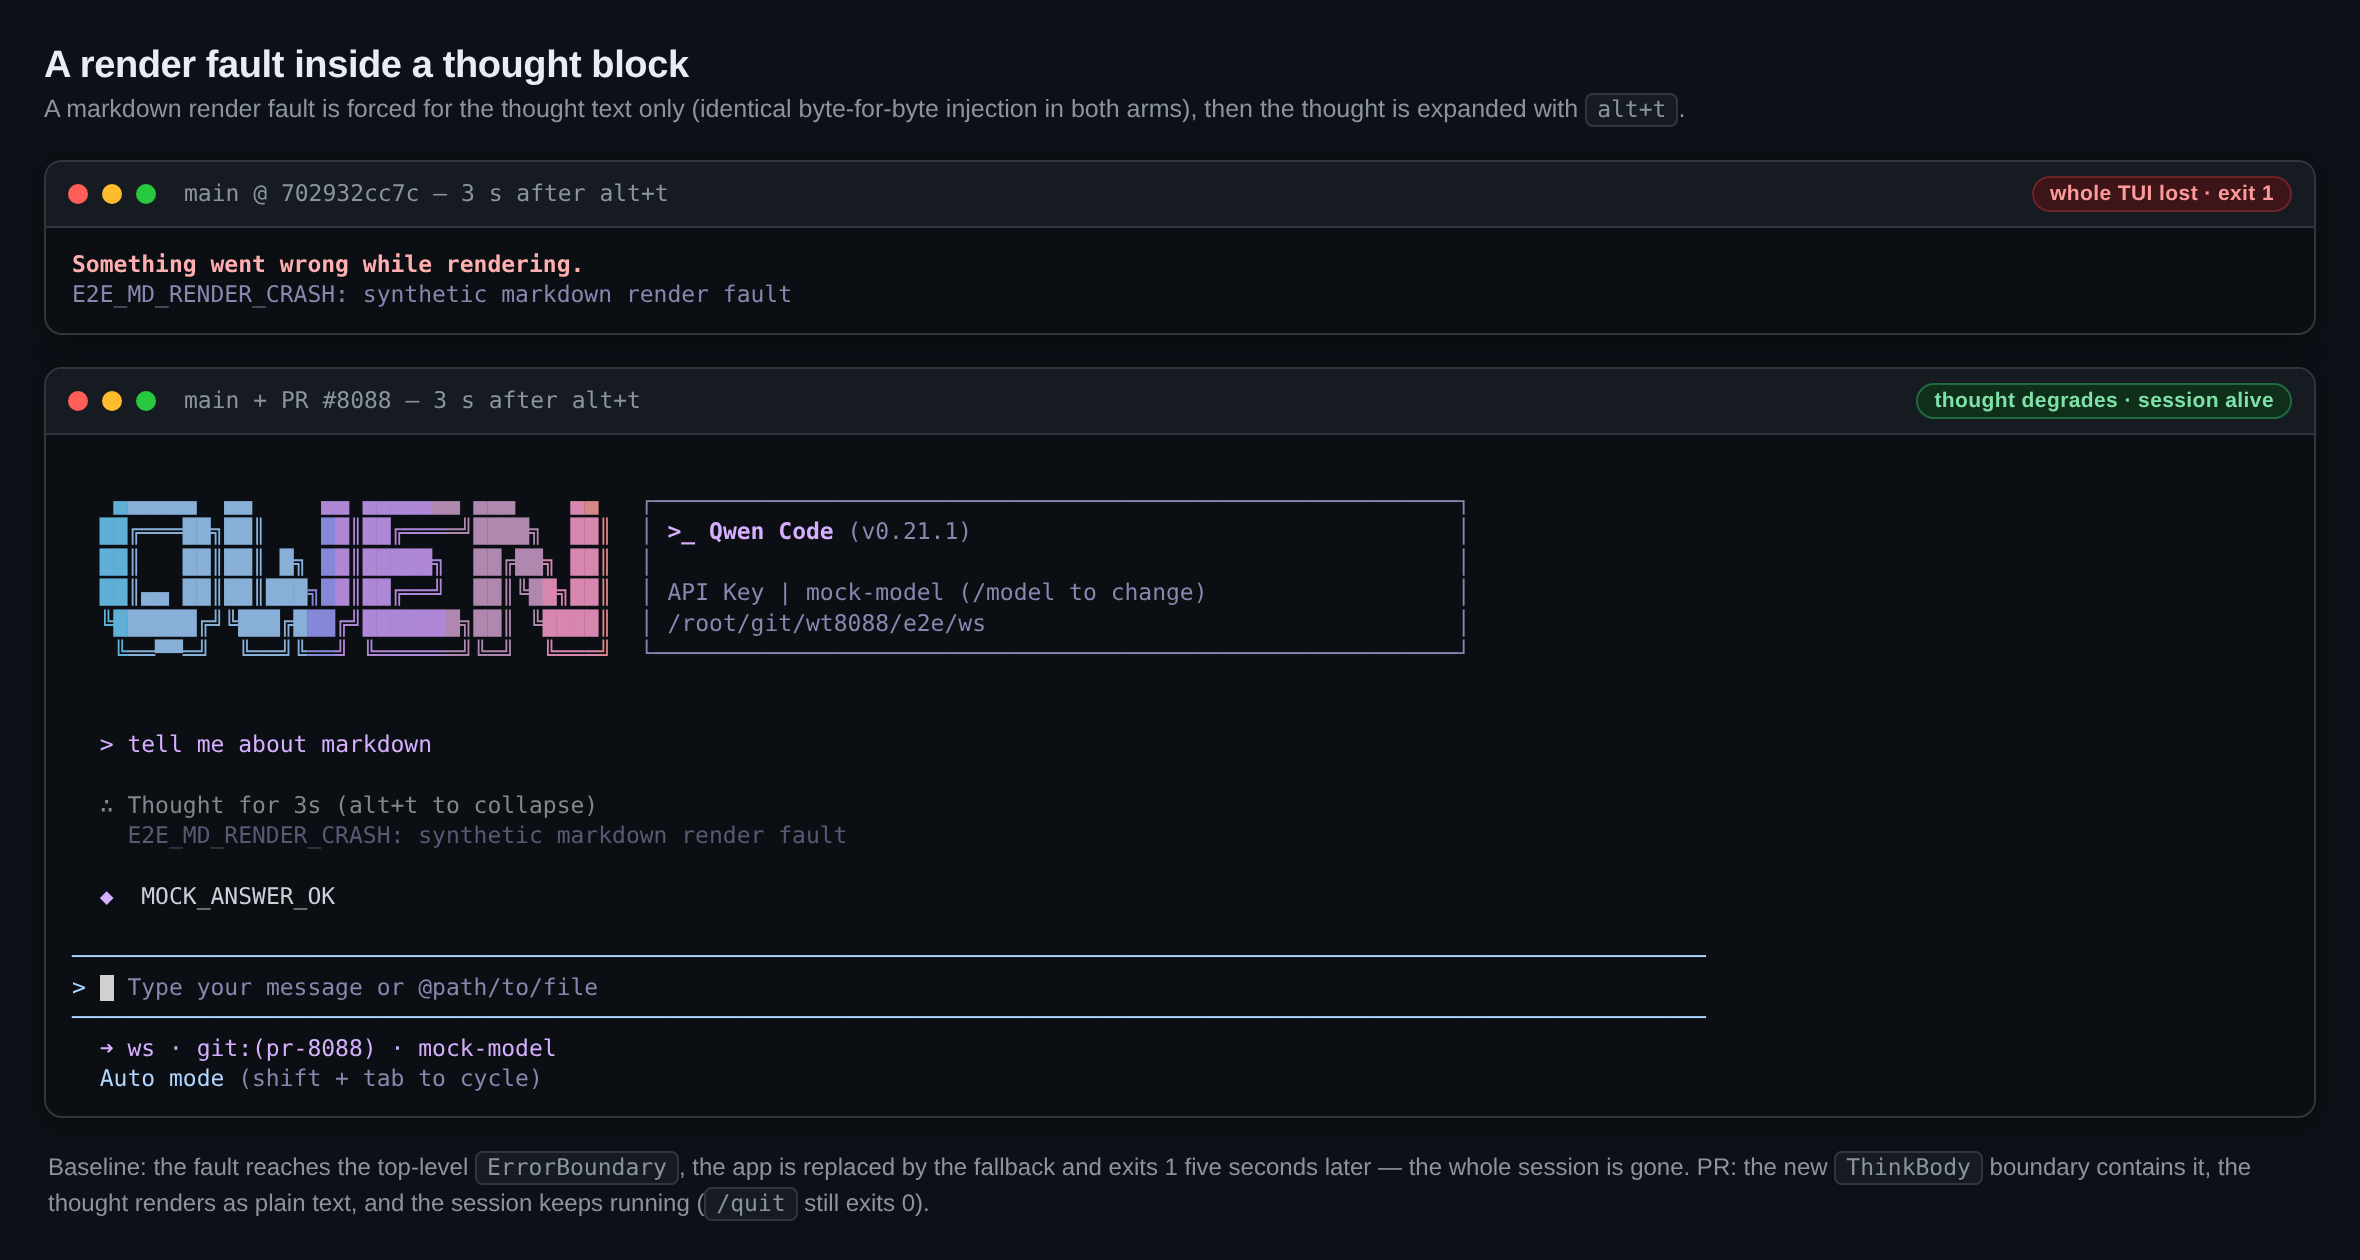
Task: Click the red dot of the top terminal
Action: tap(78, 194)
